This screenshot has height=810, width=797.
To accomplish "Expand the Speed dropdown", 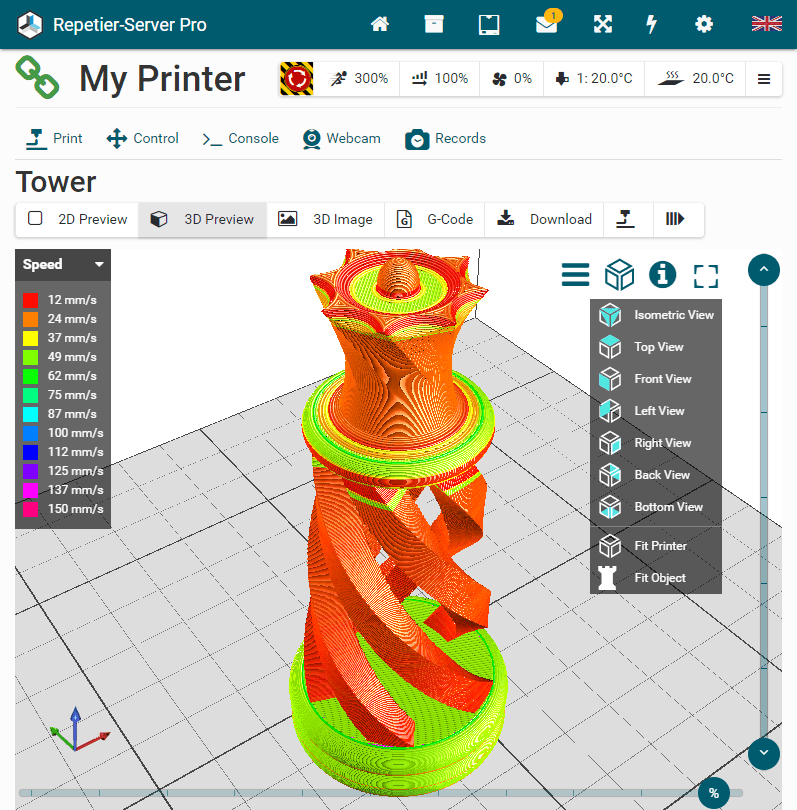I will [x=99, y=265].
